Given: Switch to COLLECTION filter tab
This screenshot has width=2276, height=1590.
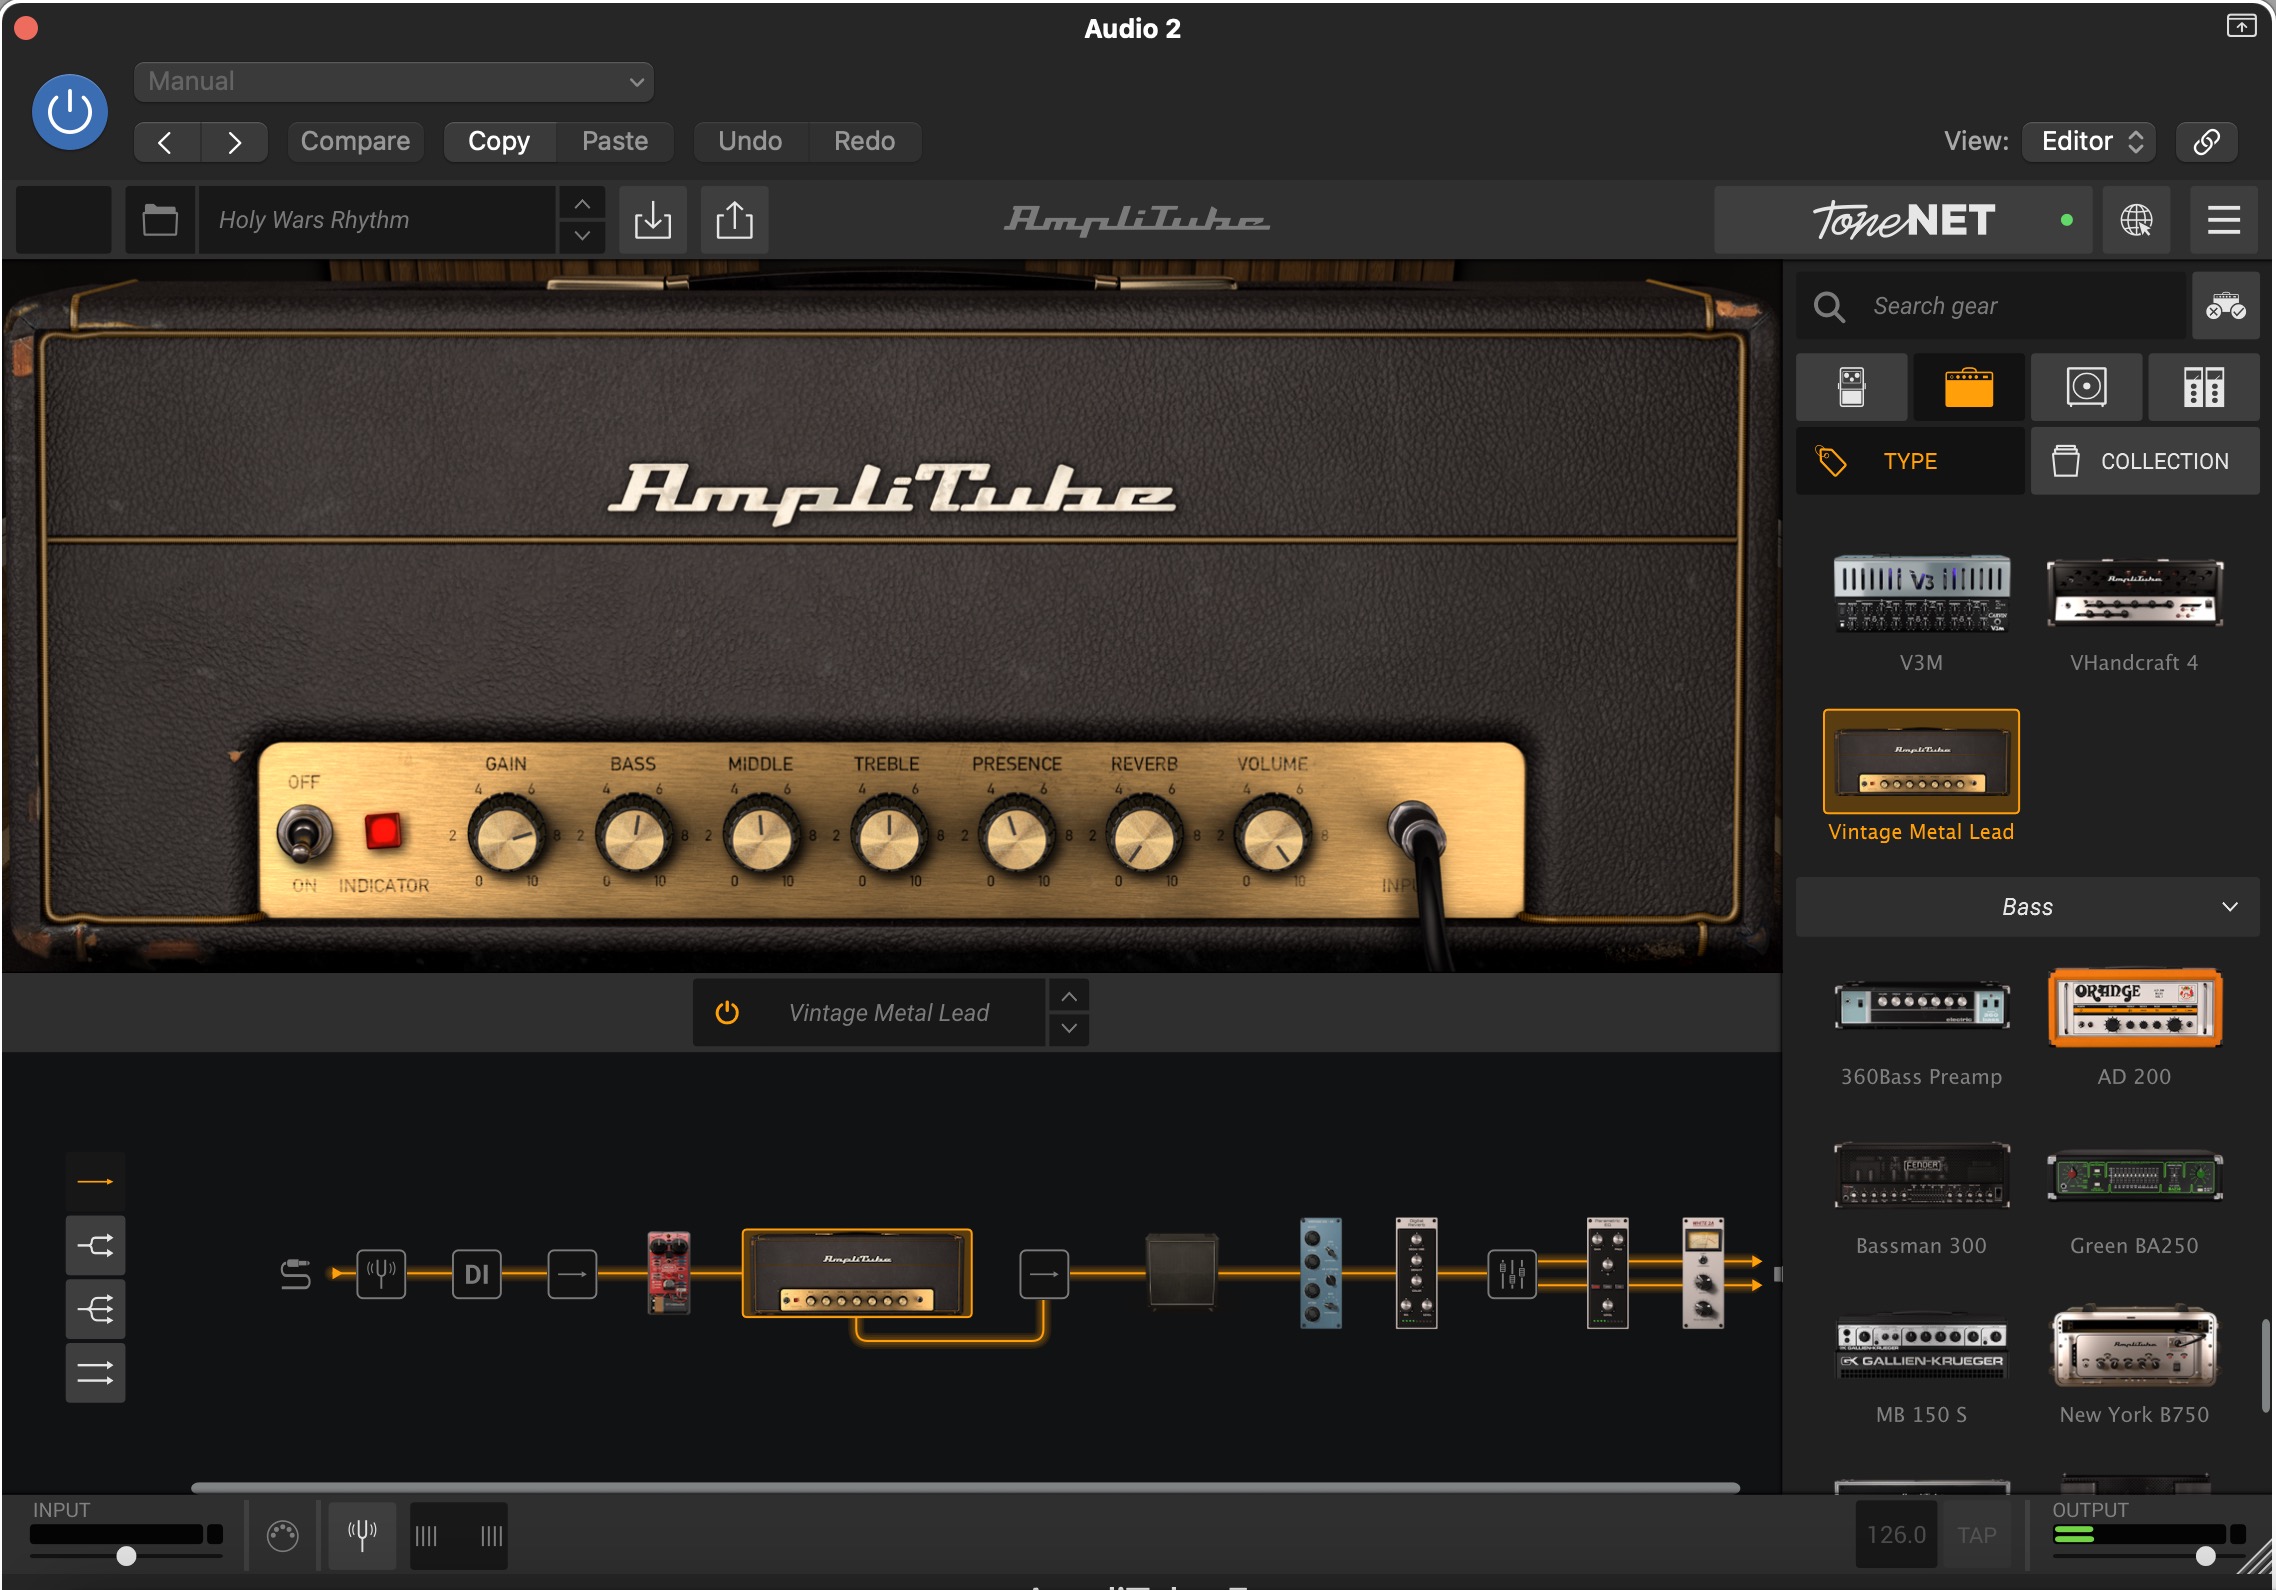Looking at the screenshot, I should tap(2145, 461).
